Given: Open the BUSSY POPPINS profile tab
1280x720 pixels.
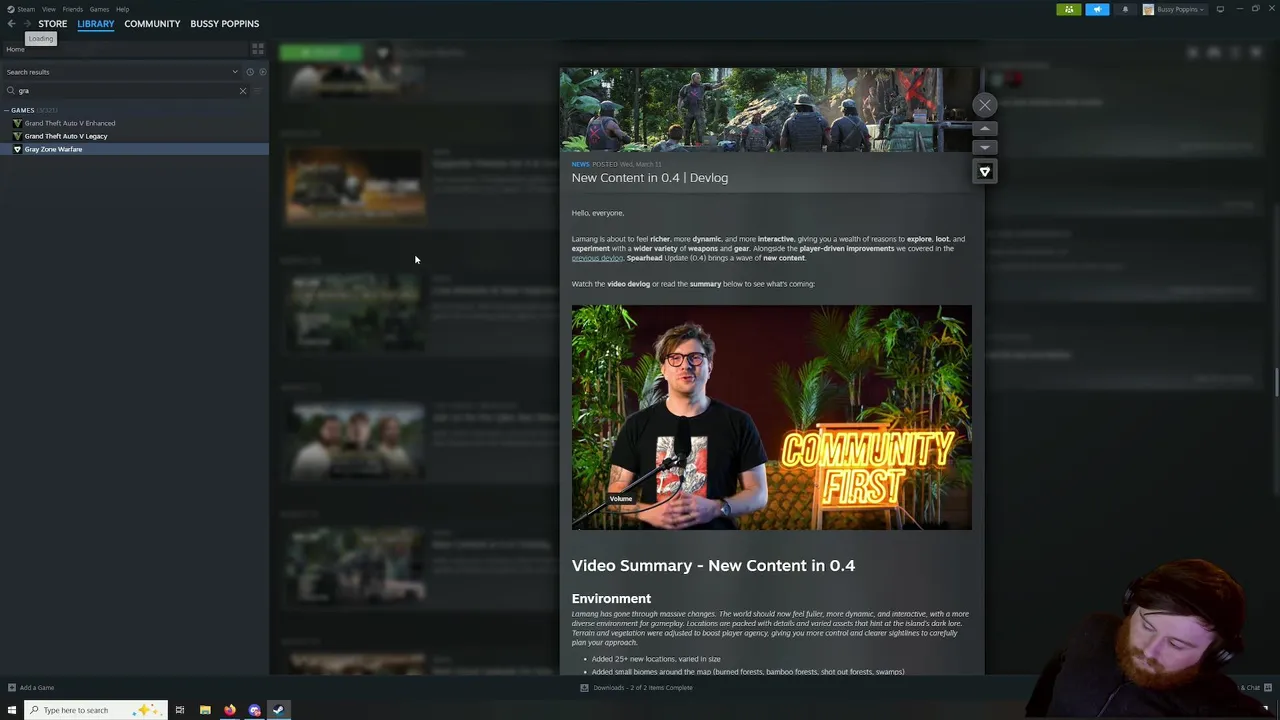Looking at the screenshot, I should (225, 23).
